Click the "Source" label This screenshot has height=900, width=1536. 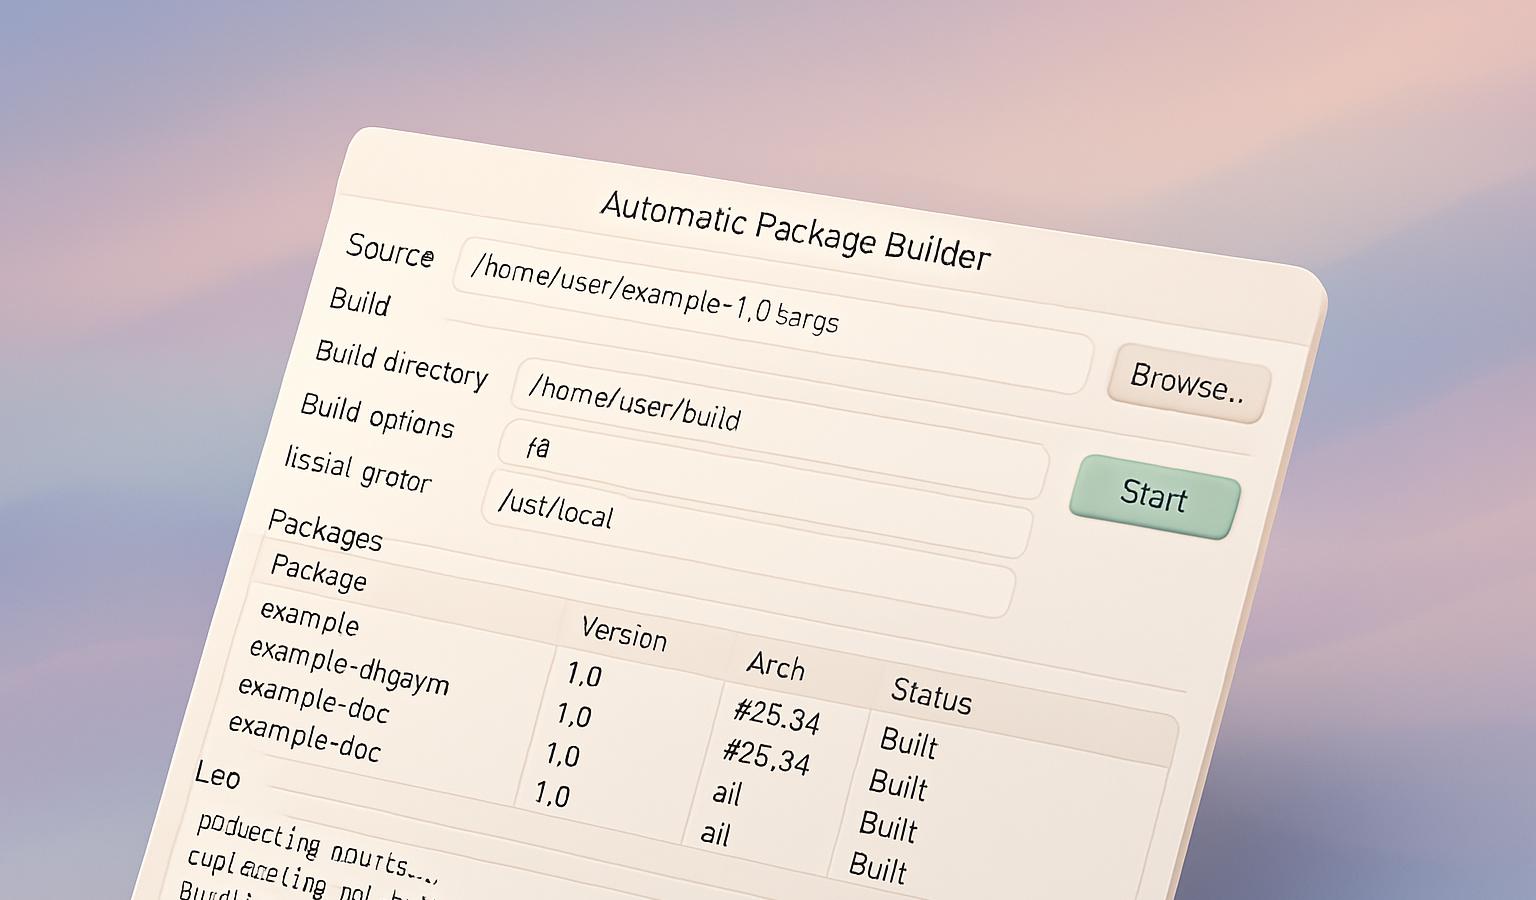[390, 250]
